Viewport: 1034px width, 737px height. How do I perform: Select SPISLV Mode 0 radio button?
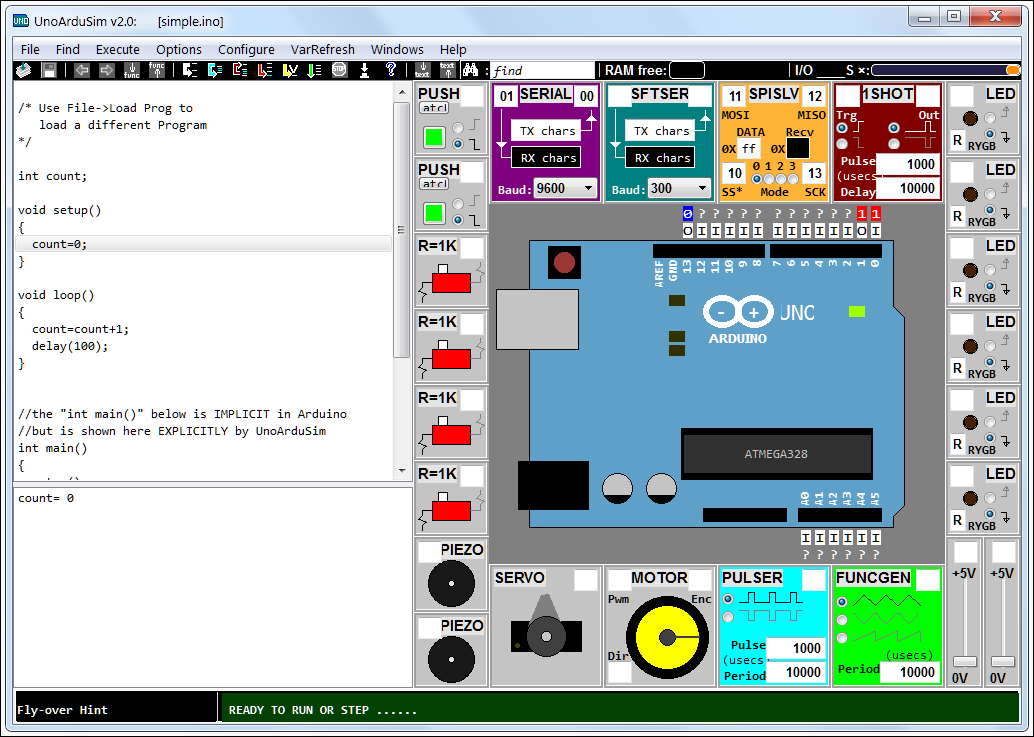click(x=757, y=179)
